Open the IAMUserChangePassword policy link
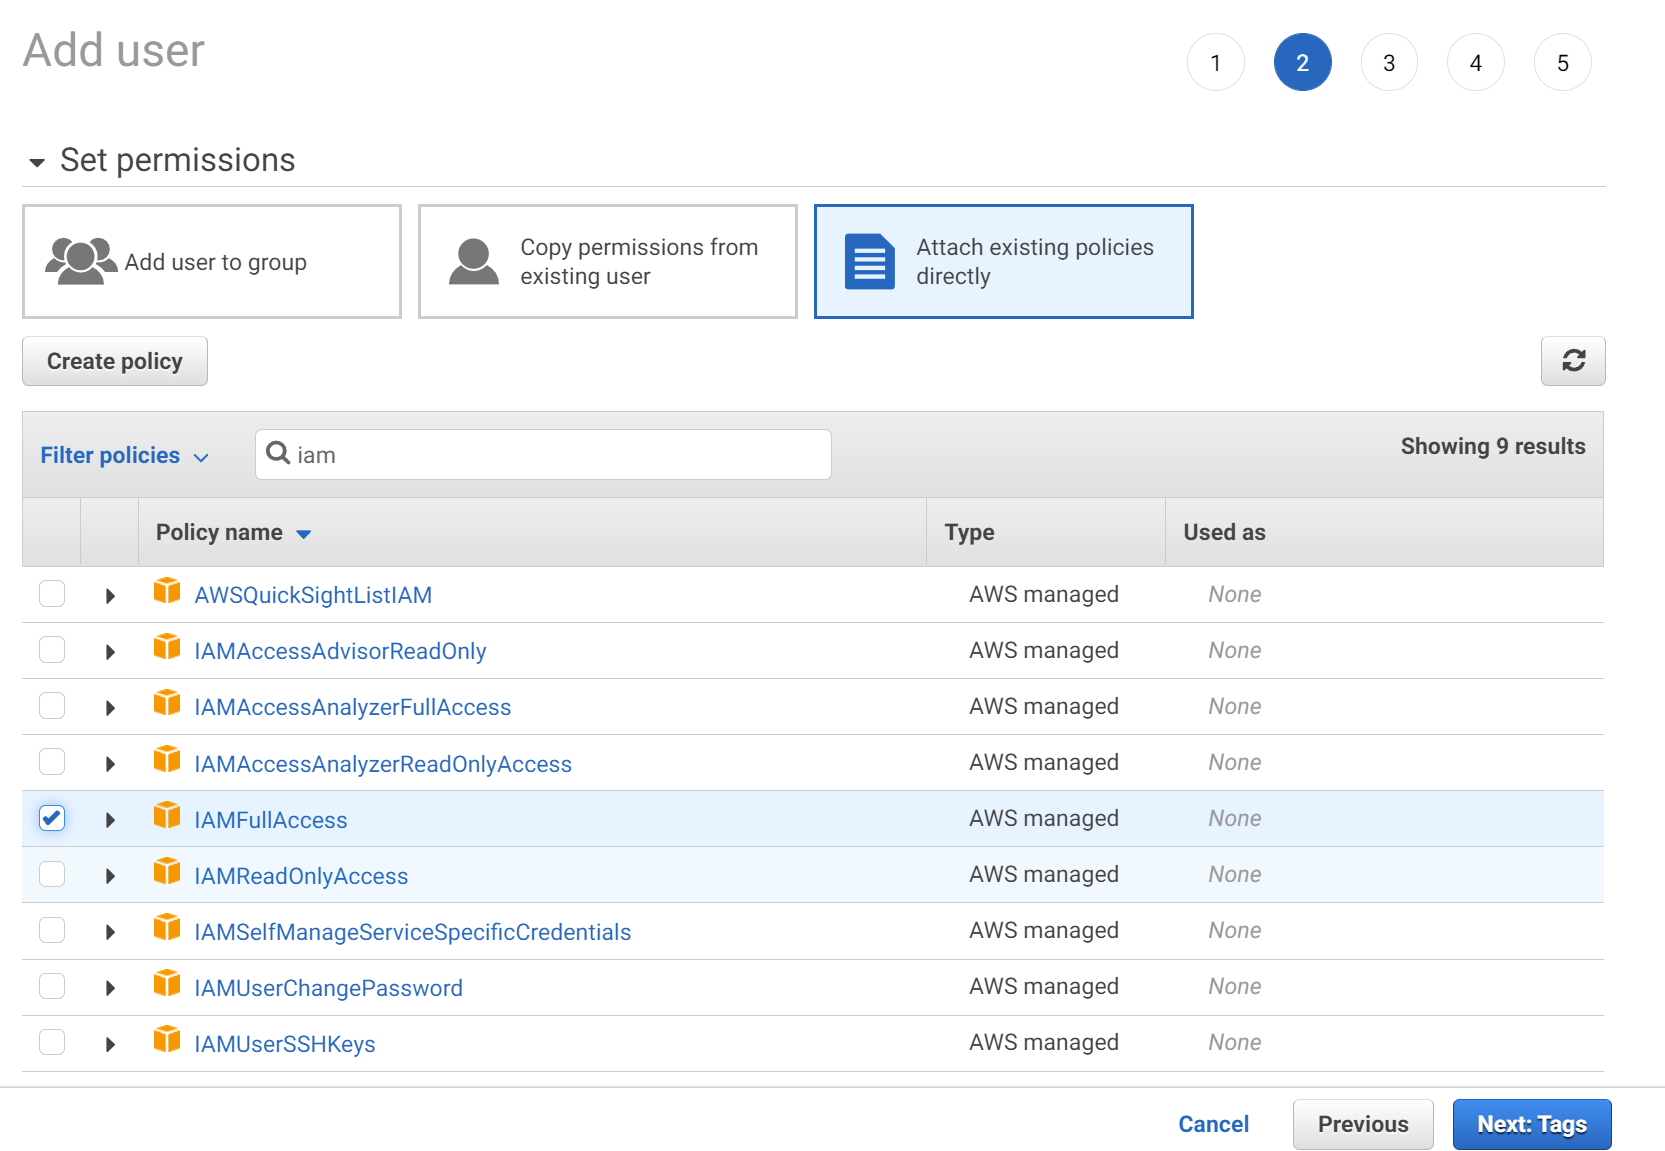 pos(328,988)
